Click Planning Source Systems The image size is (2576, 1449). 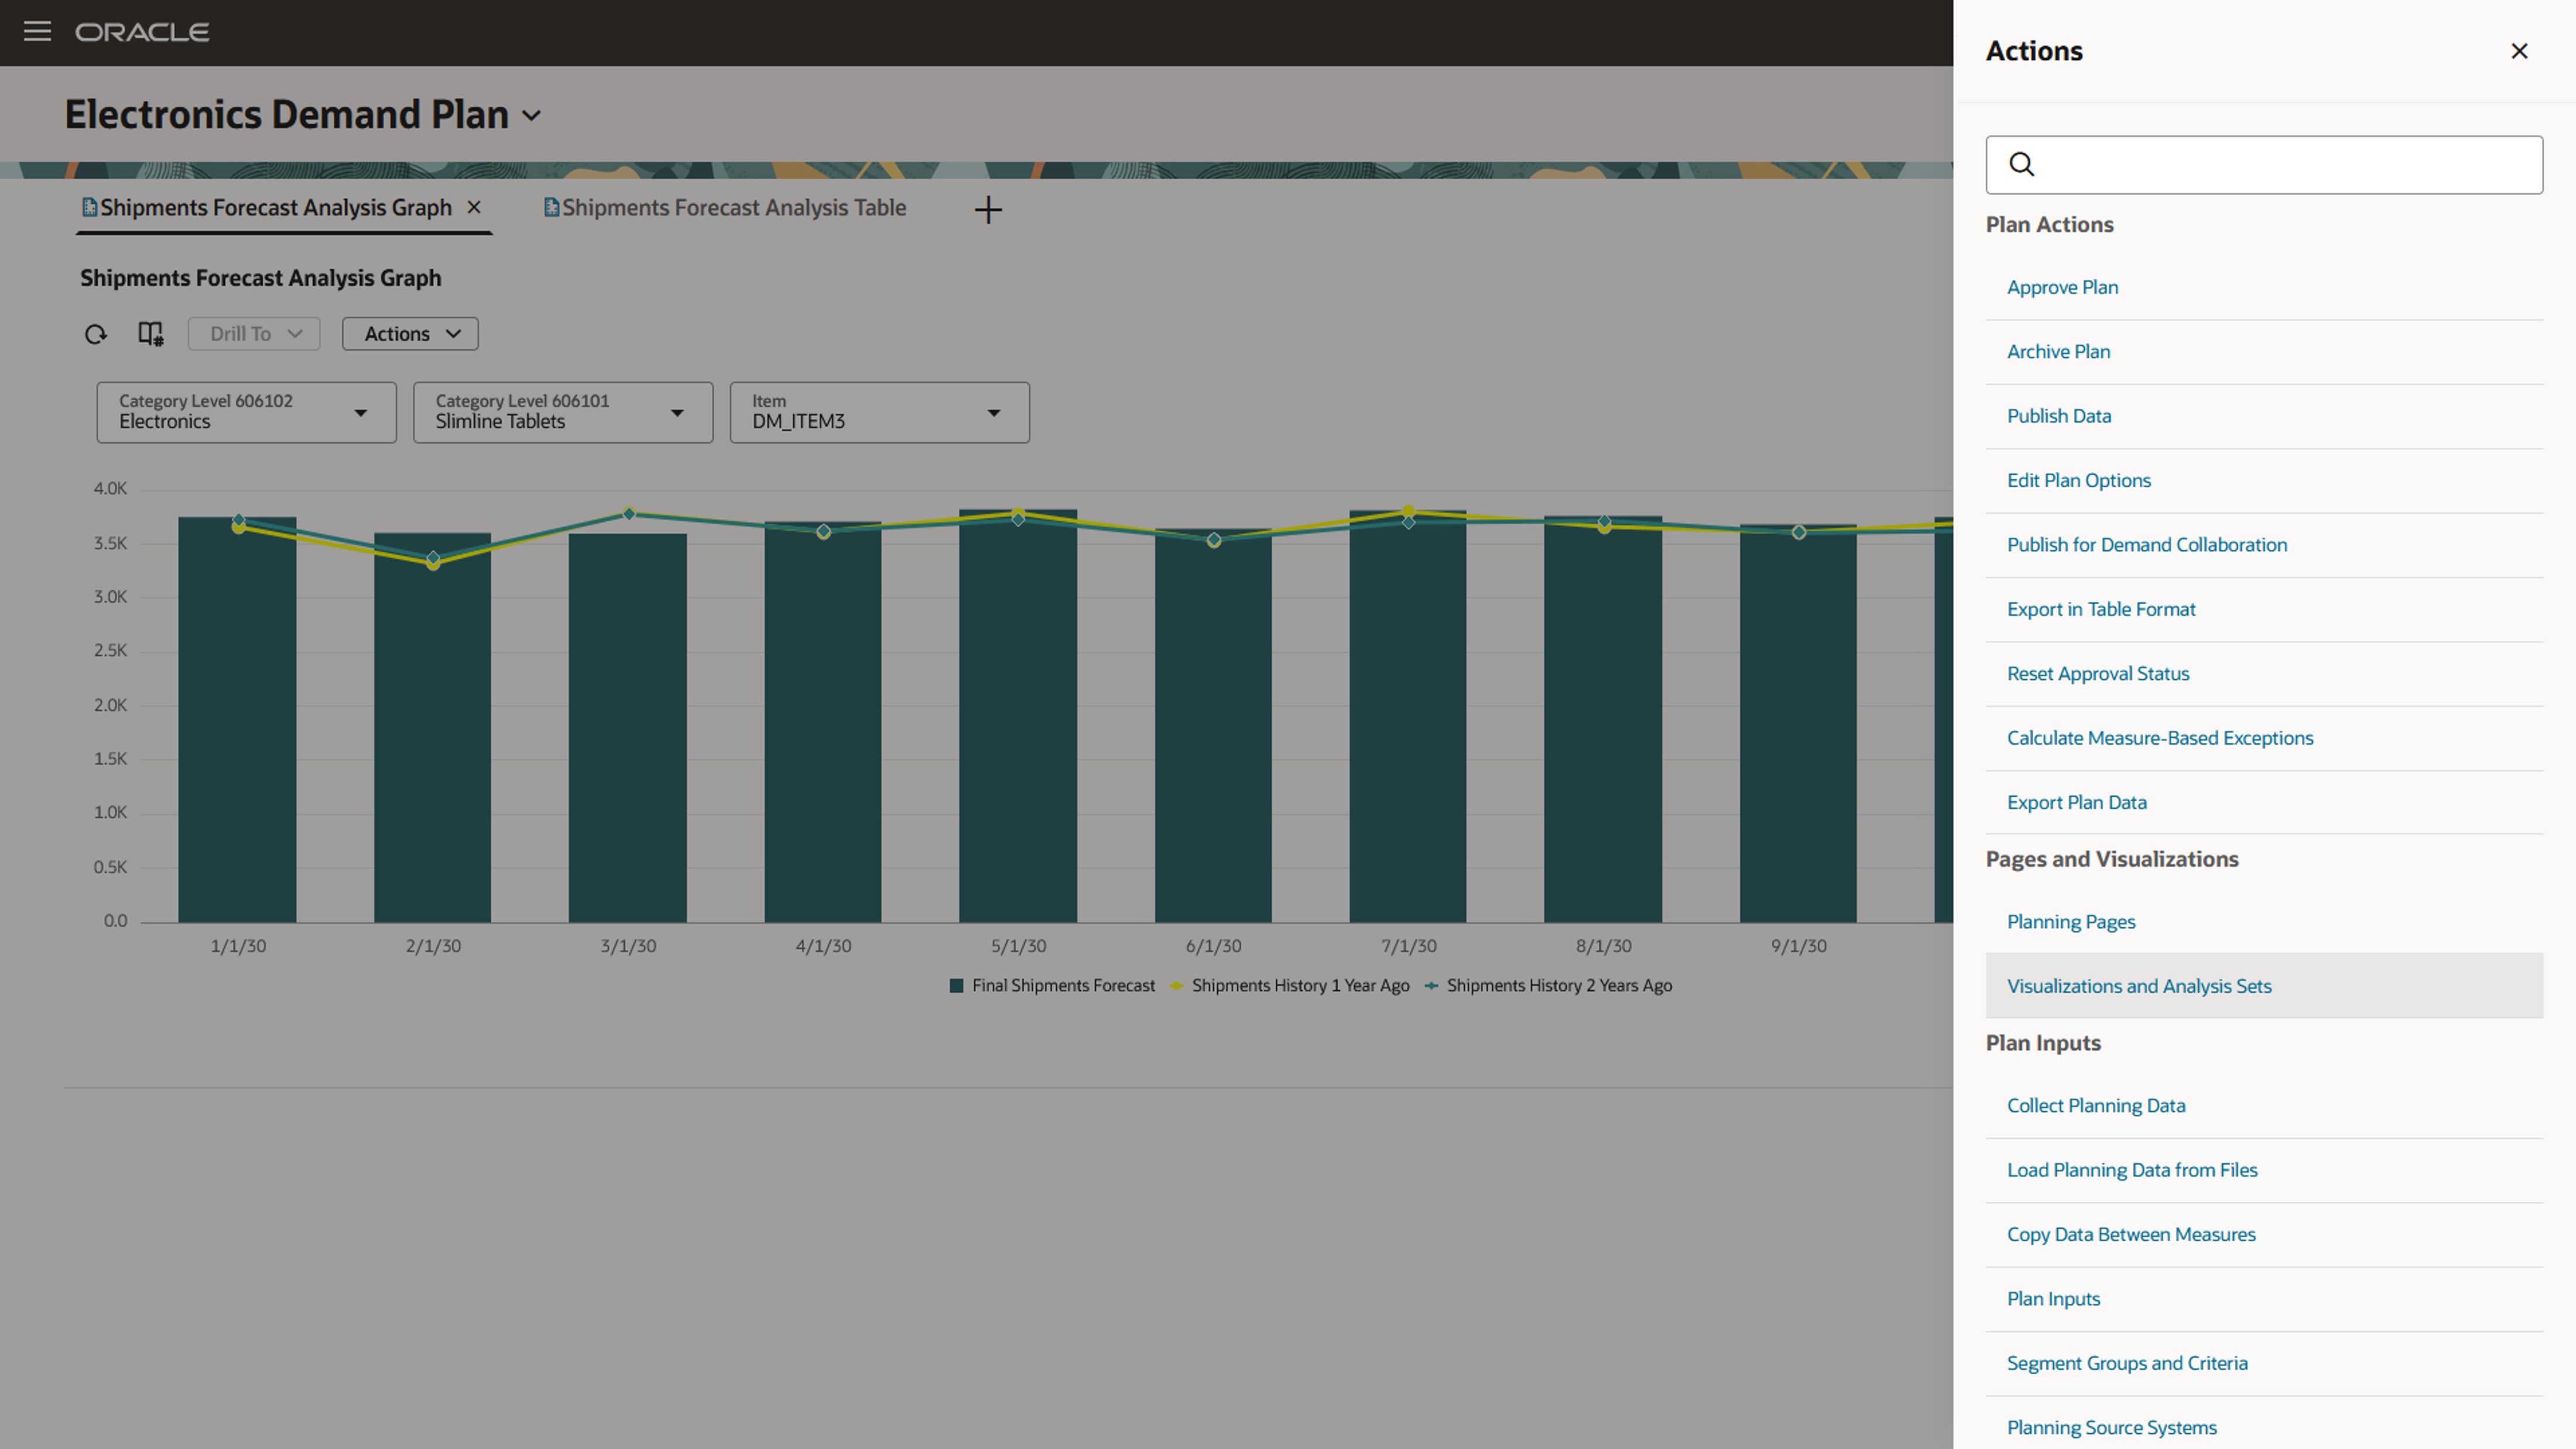pos(2111,1428)
